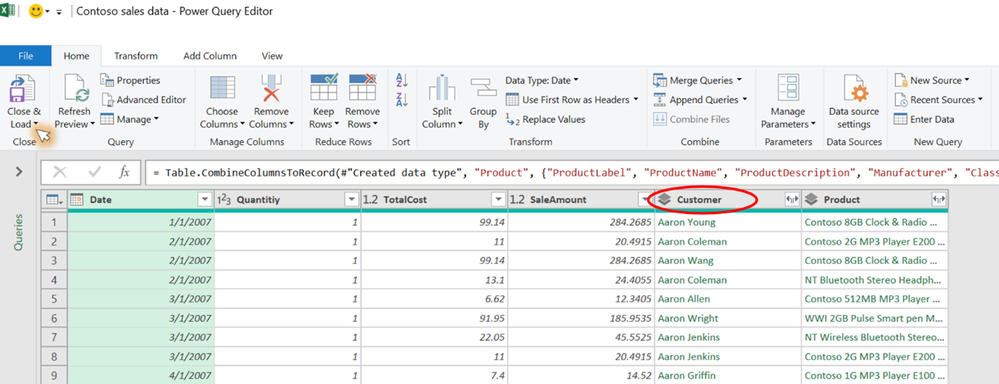Screen dimensions: 999x384
Task: Expand the Customer column records
Action: point(791,200)
